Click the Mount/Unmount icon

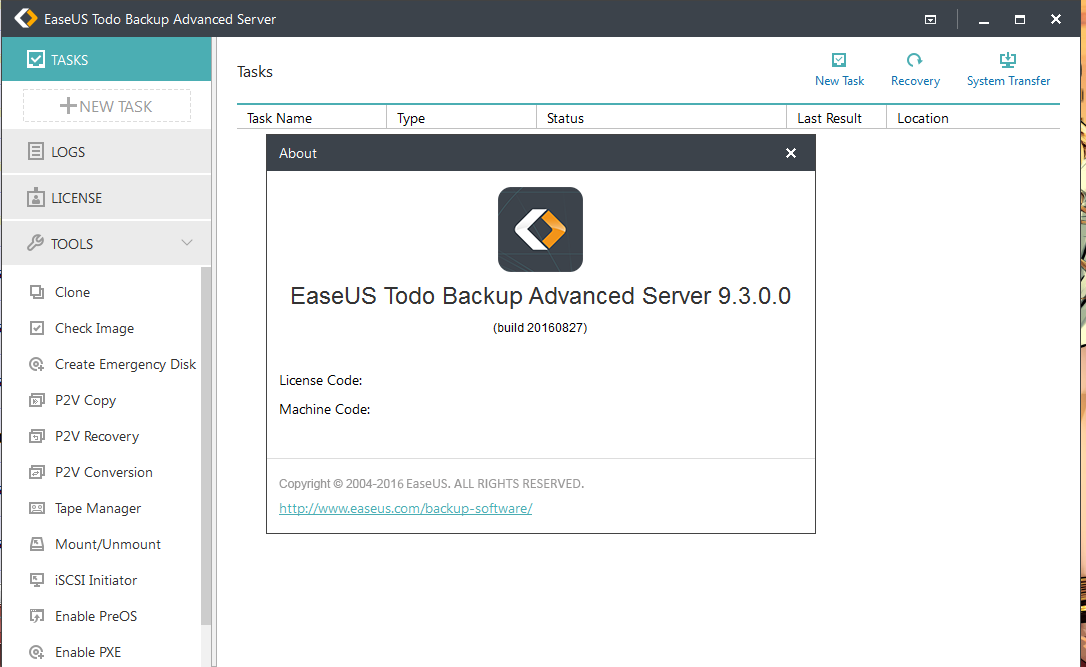click(x=37, y=544)
